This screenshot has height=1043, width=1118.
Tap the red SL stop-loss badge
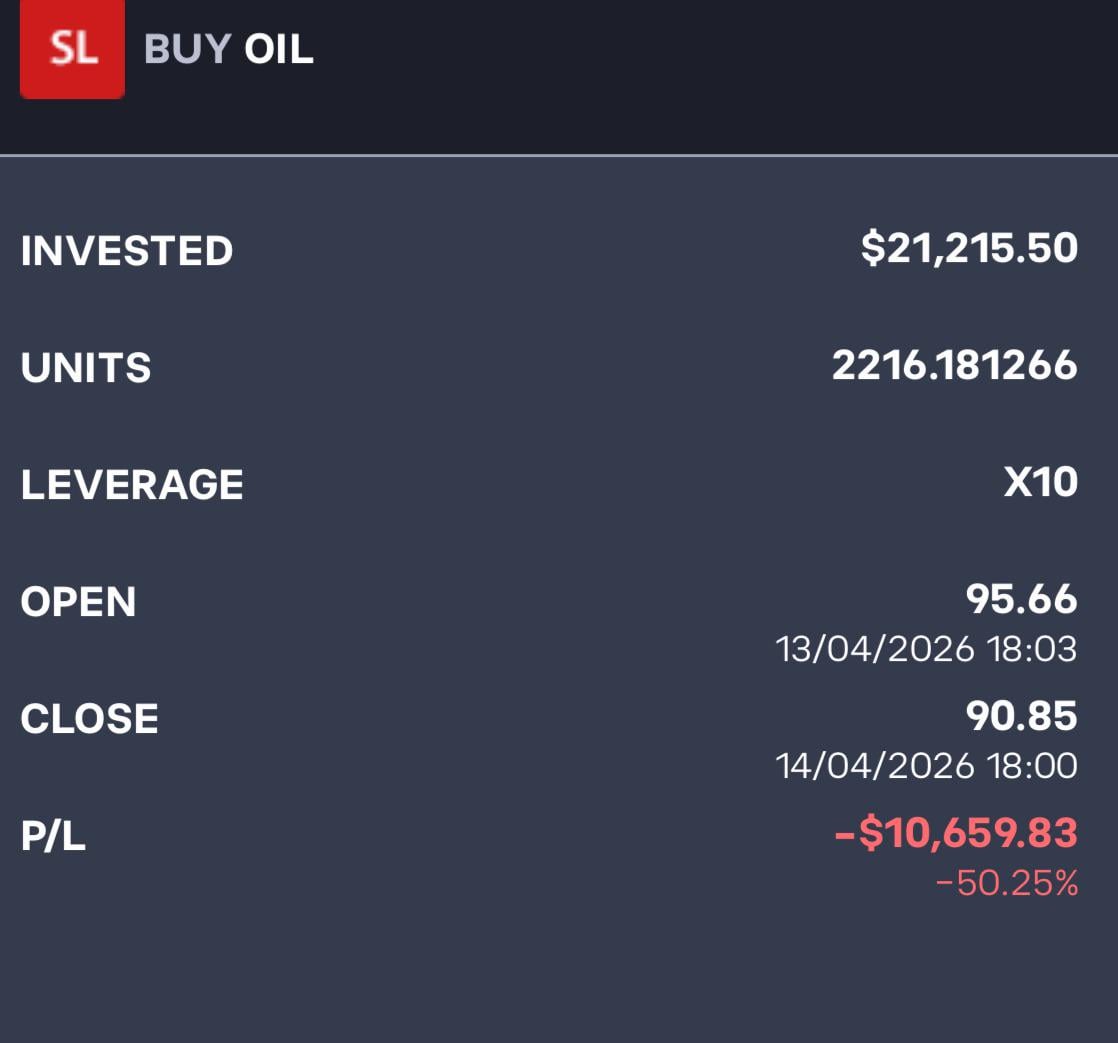72,49
